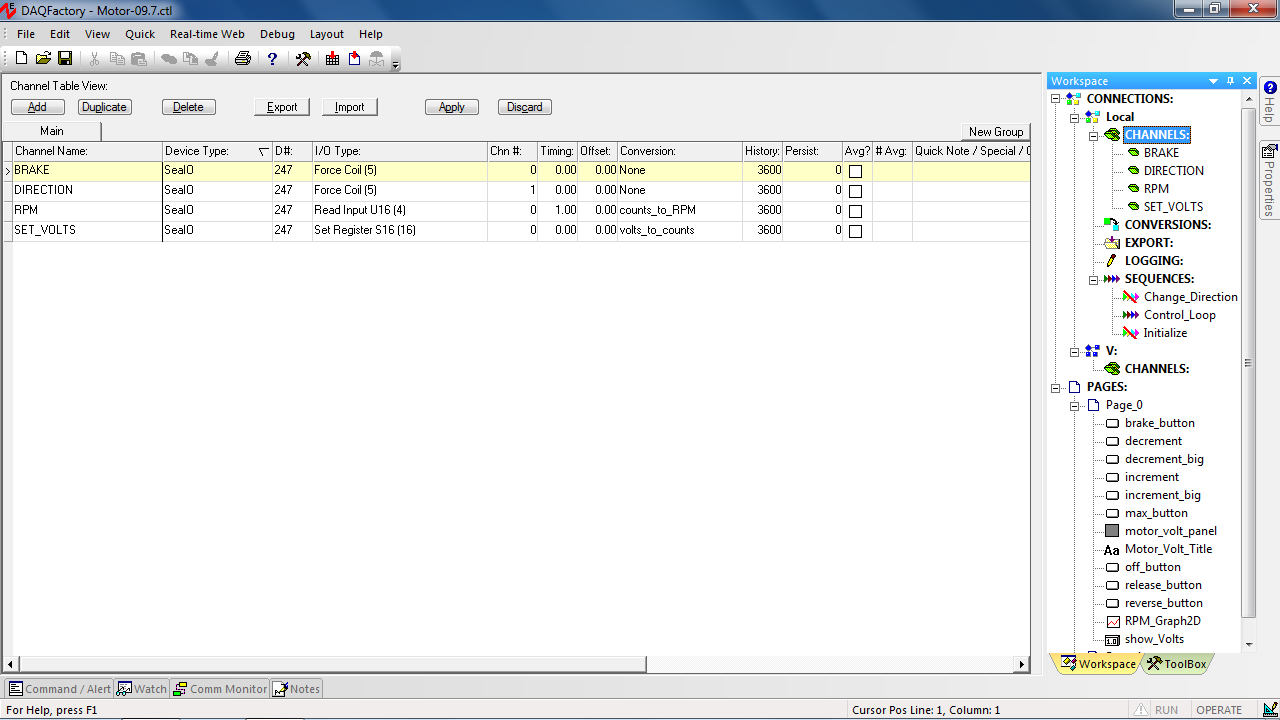Collapse the CONNECTIONS tree node
1280x720 pixels.
point(1055,99)
